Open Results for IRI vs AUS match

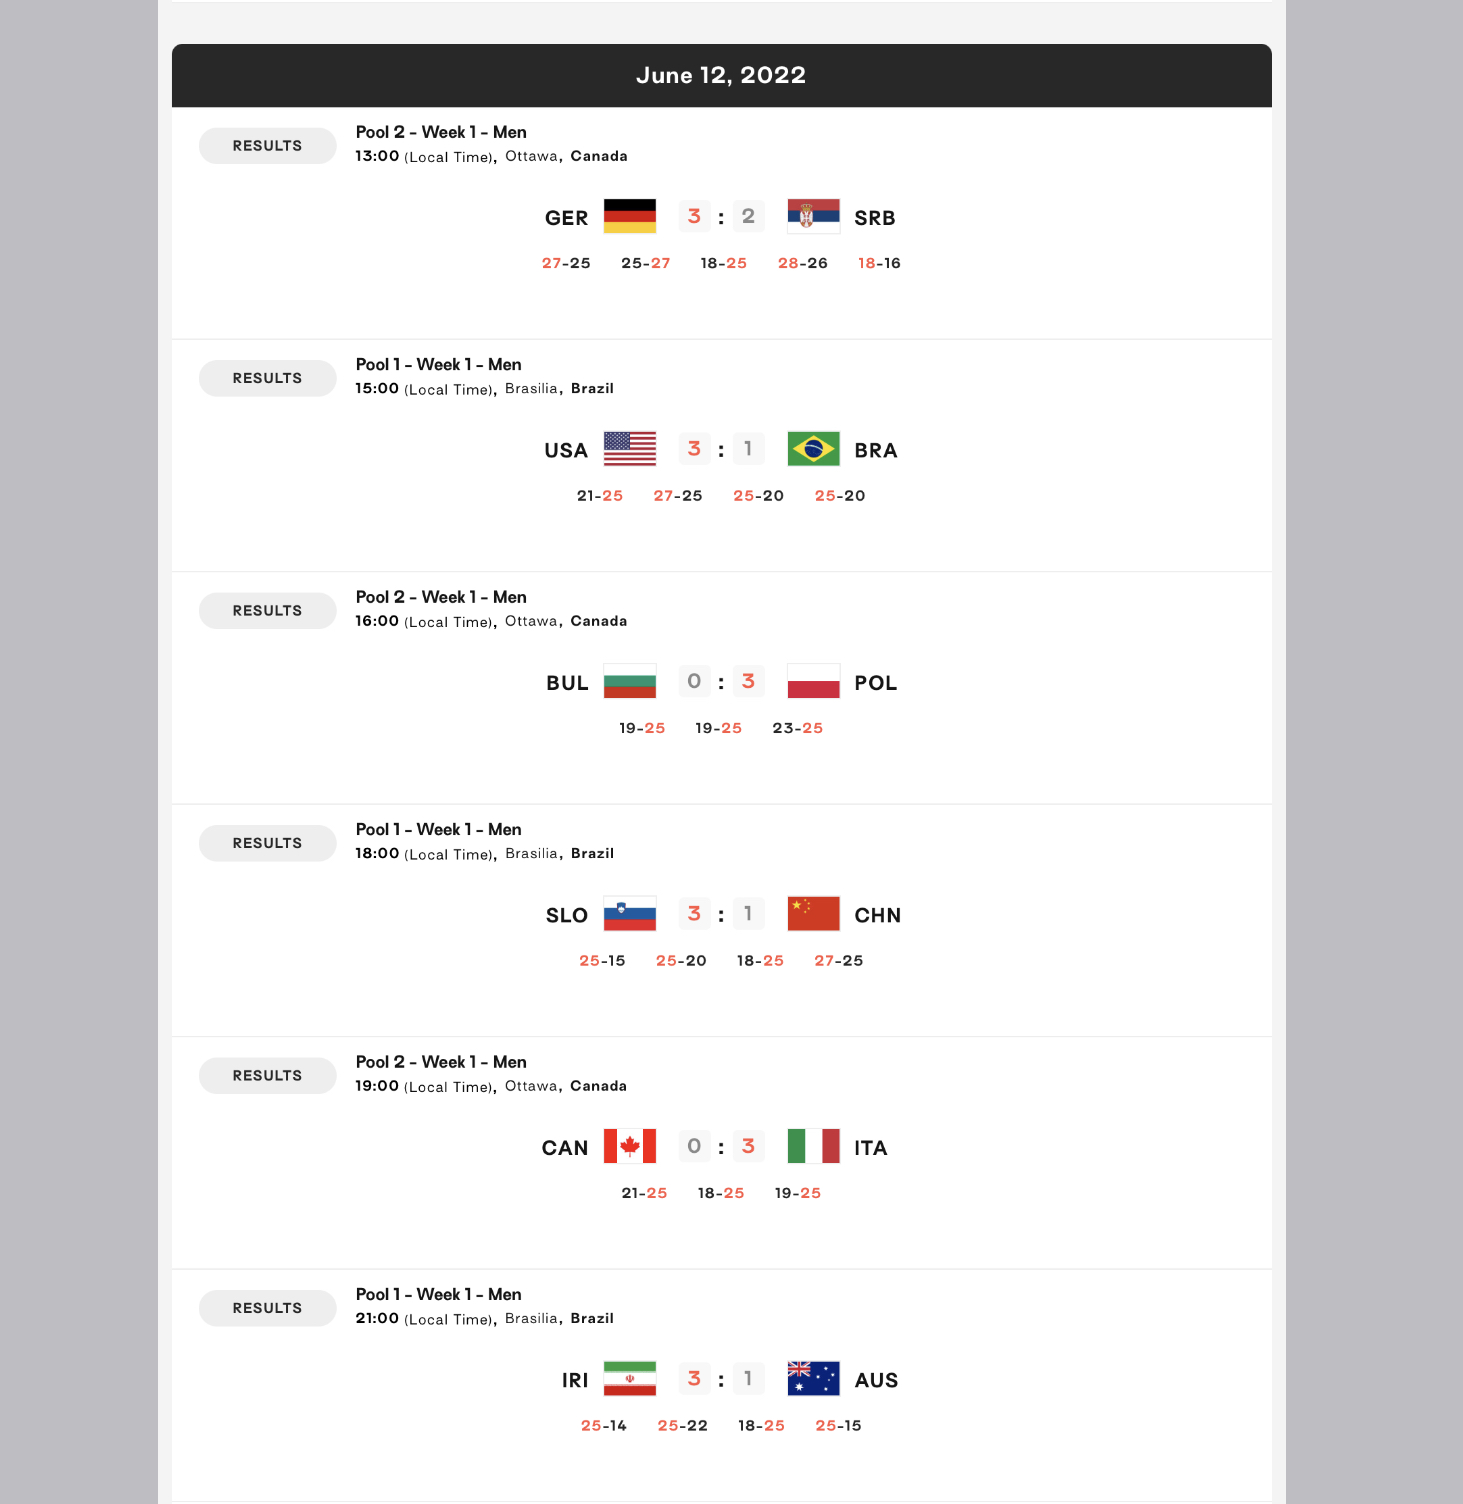point(268,1308)
